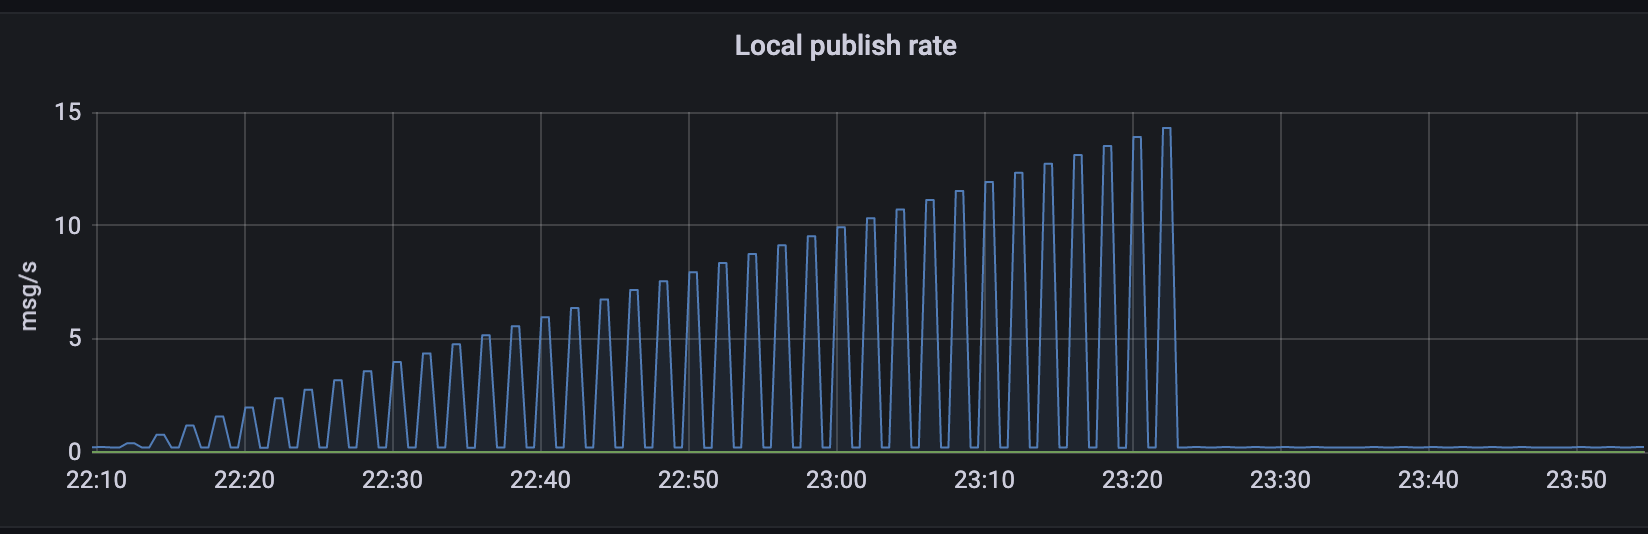The image size is (1648, 534).
Task: Click the 22:20 time label
Action: tap(244, 480)
